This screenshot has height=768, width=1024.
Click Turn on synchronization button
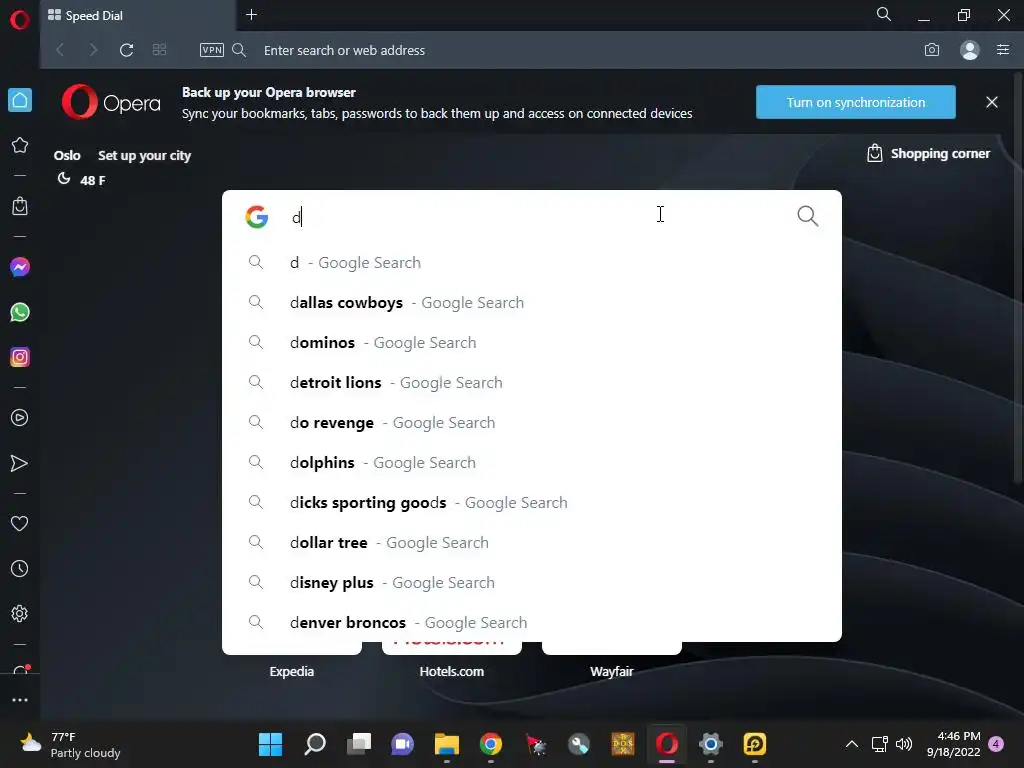(x=856, y=102)
